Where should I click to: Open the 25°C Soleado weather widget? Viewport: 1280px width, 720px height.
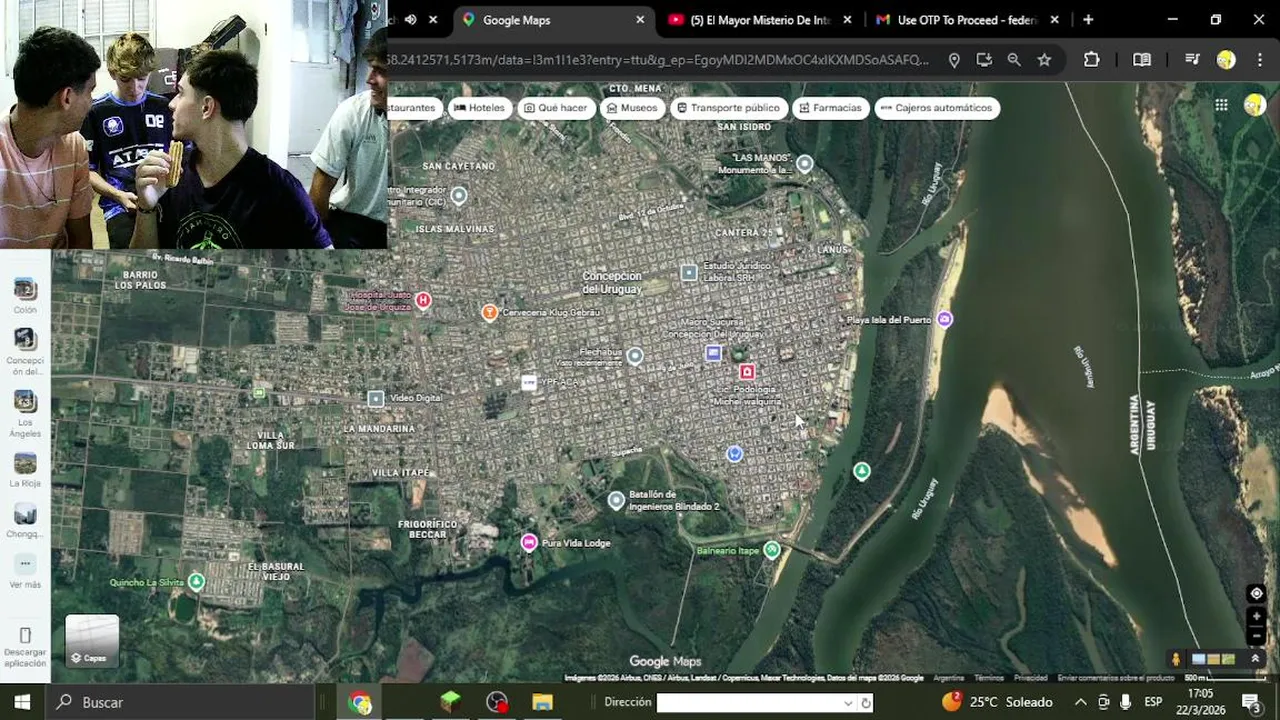pos(997,702)
